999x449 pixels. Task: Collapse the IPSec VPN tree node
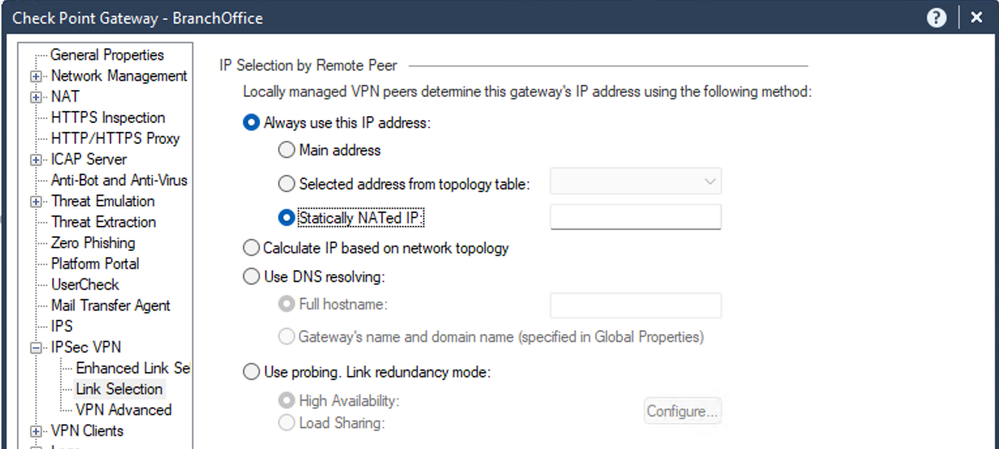pyautogui.click(x=37, y=348)
